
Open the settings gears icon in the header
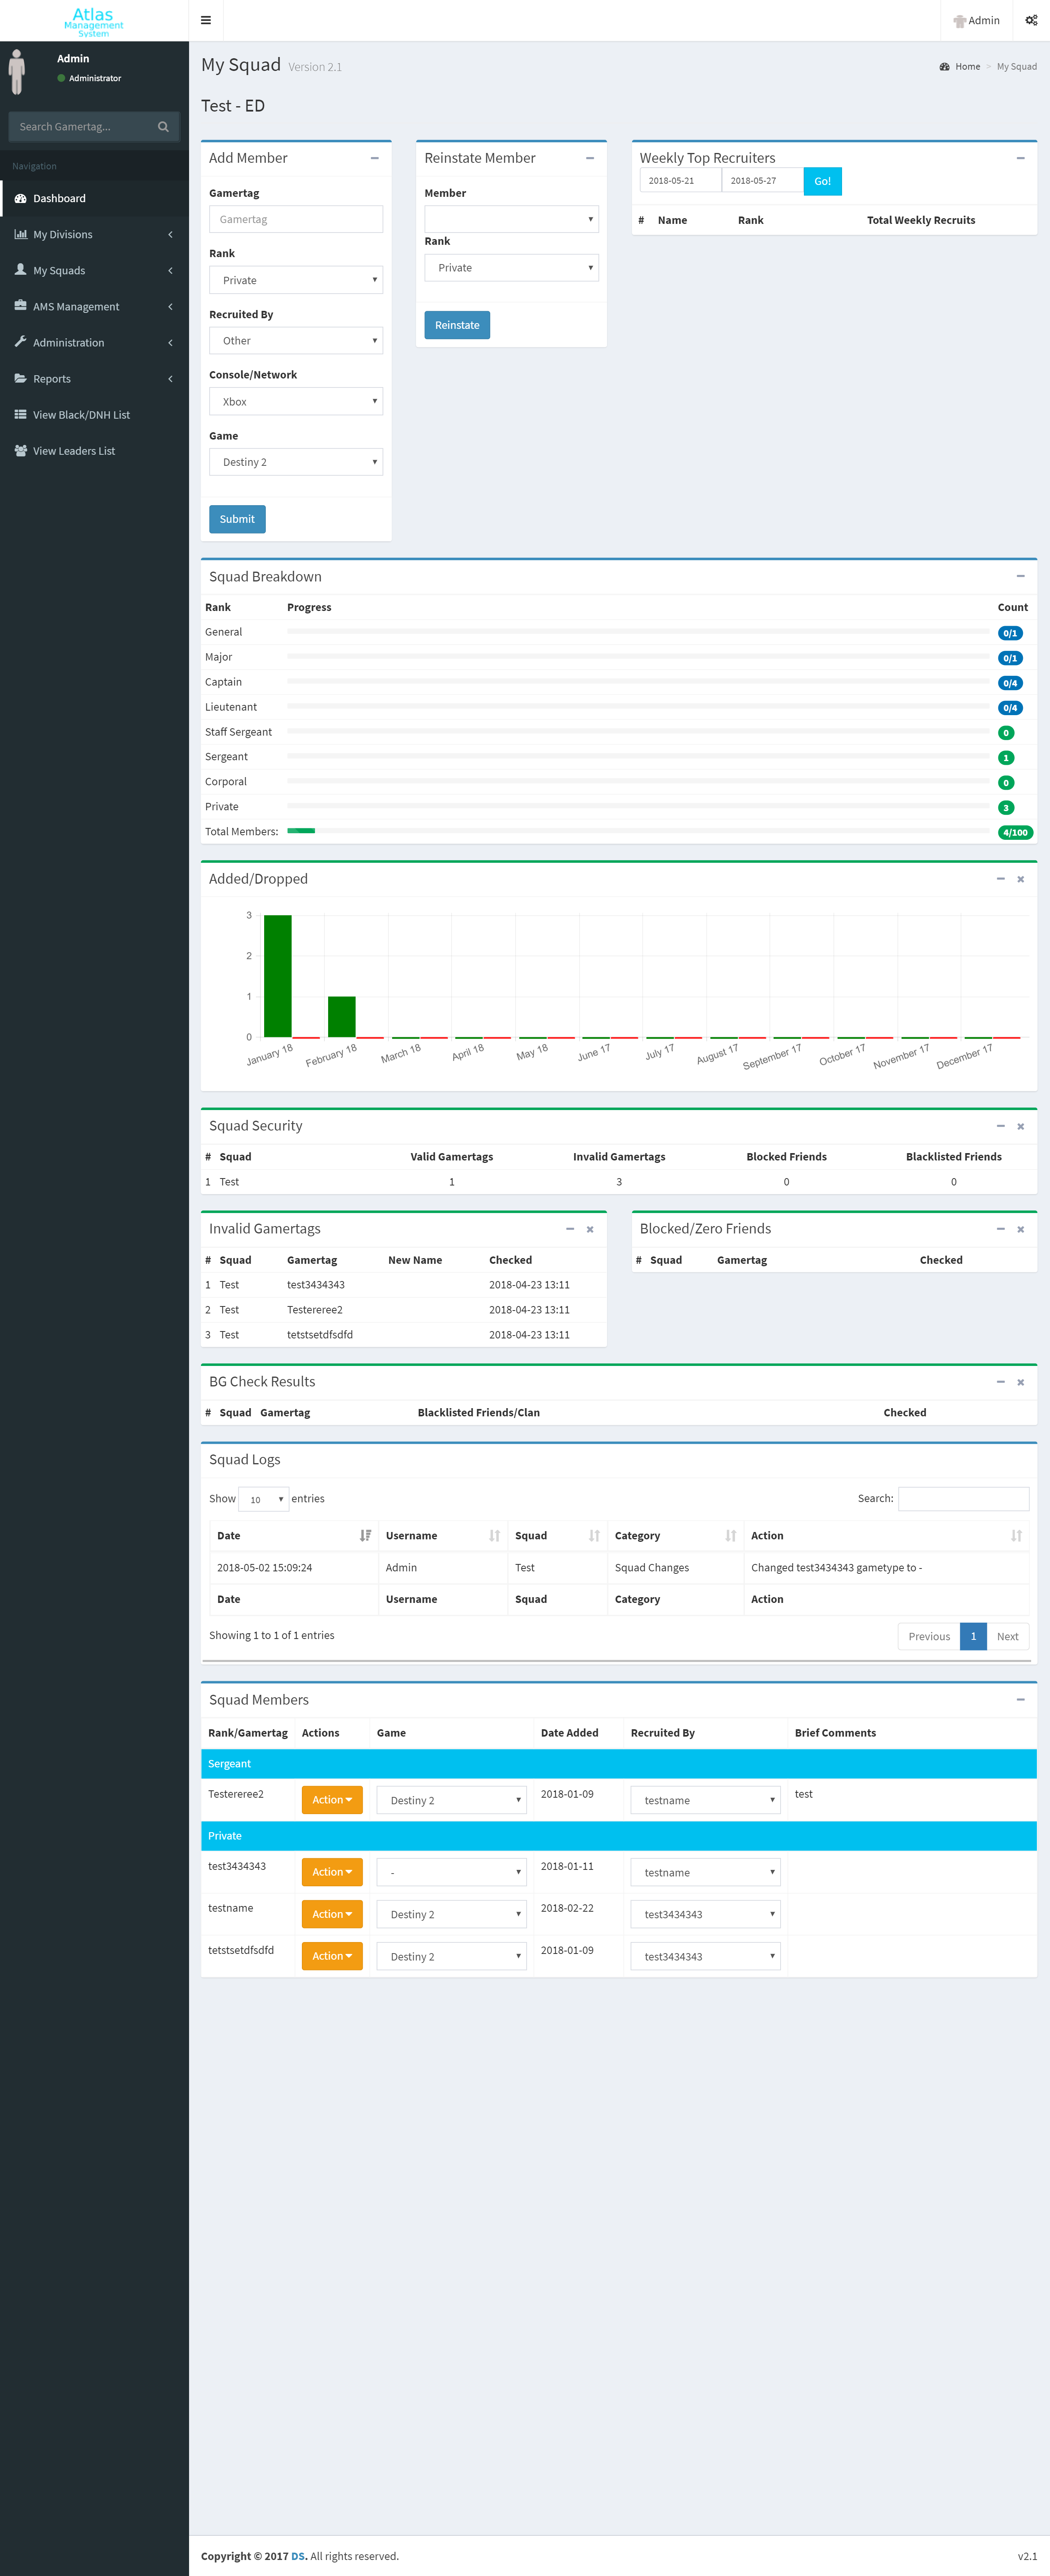1031,20
